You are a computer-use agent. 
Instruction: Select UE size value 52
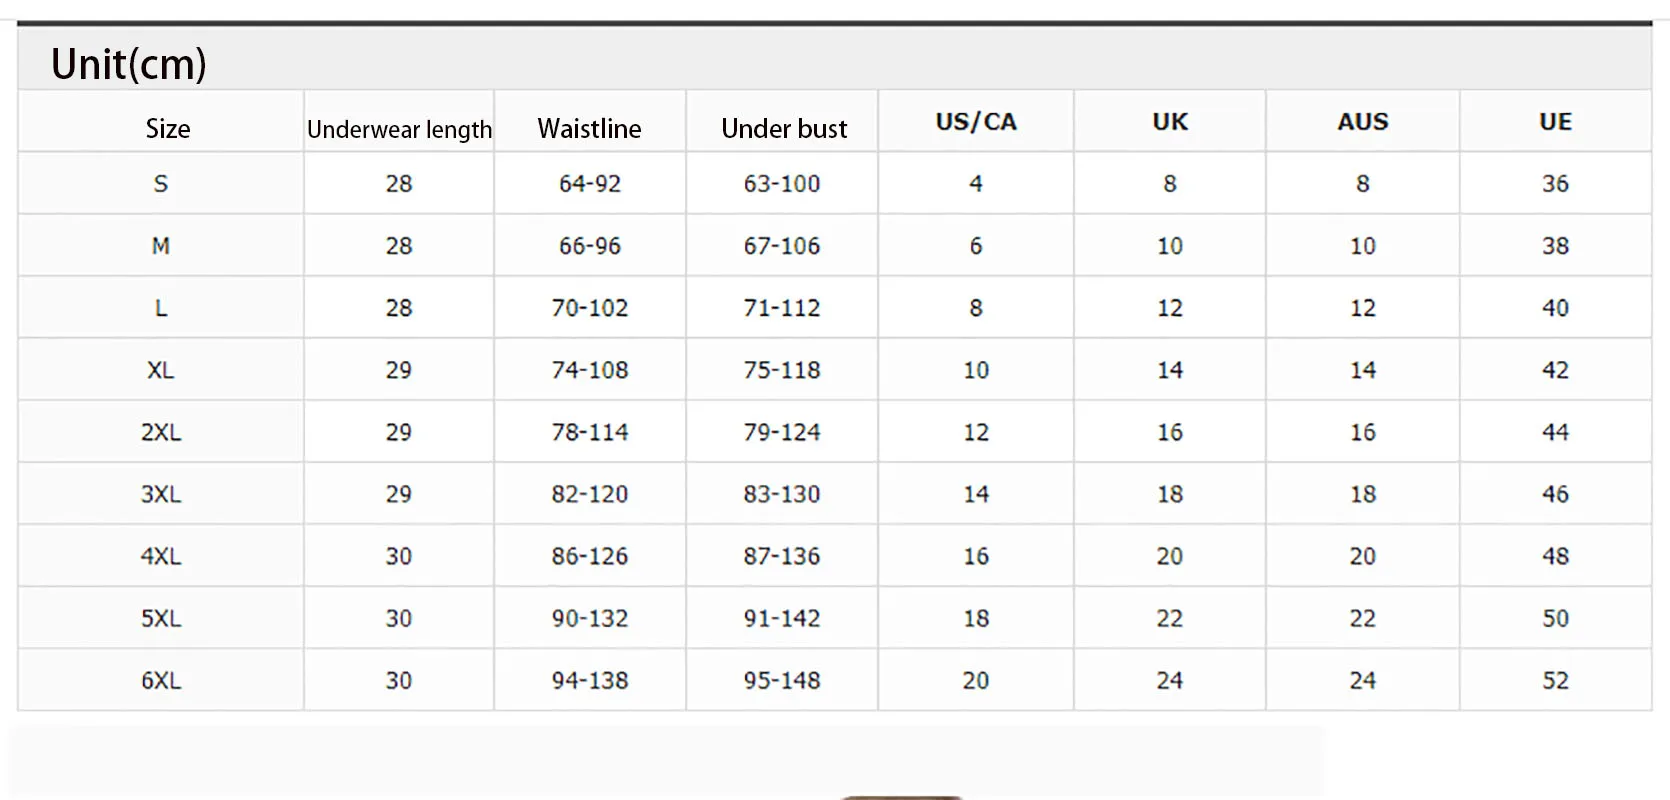(x=1556, y=681)
